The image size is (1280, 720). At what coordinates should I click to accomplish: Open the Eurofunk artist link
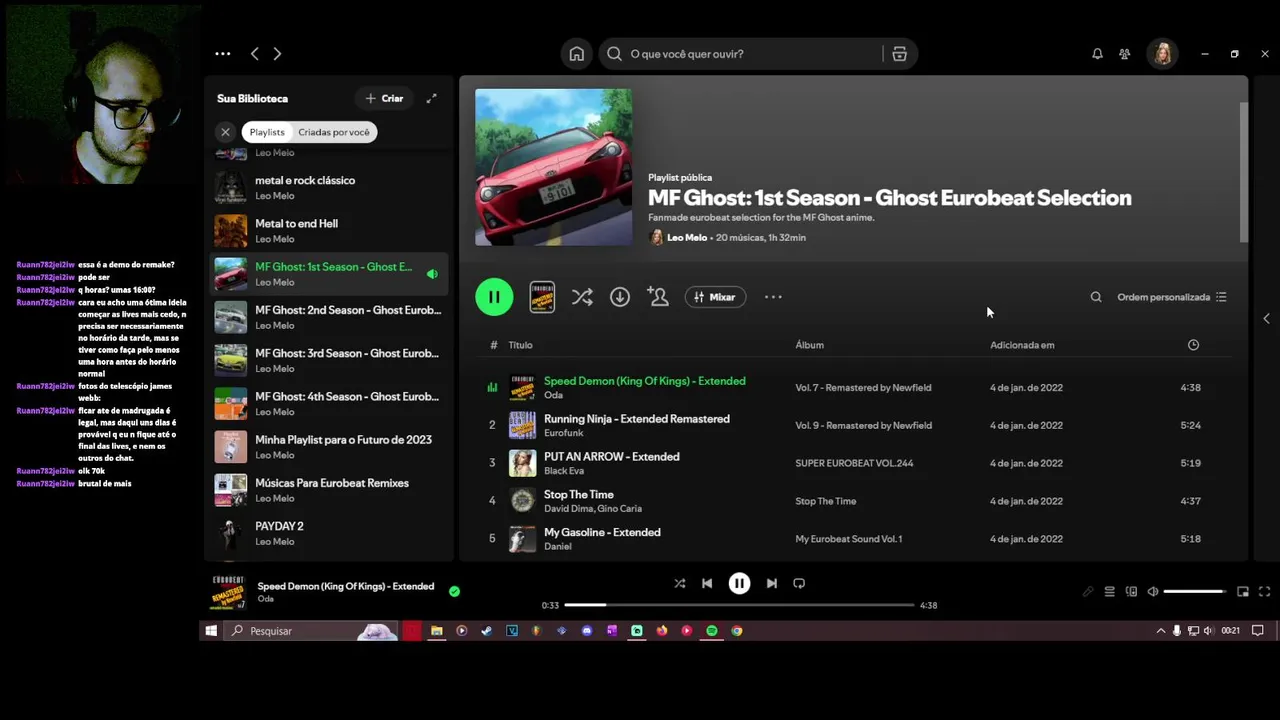pyautogui.click(x=564, y=433)
